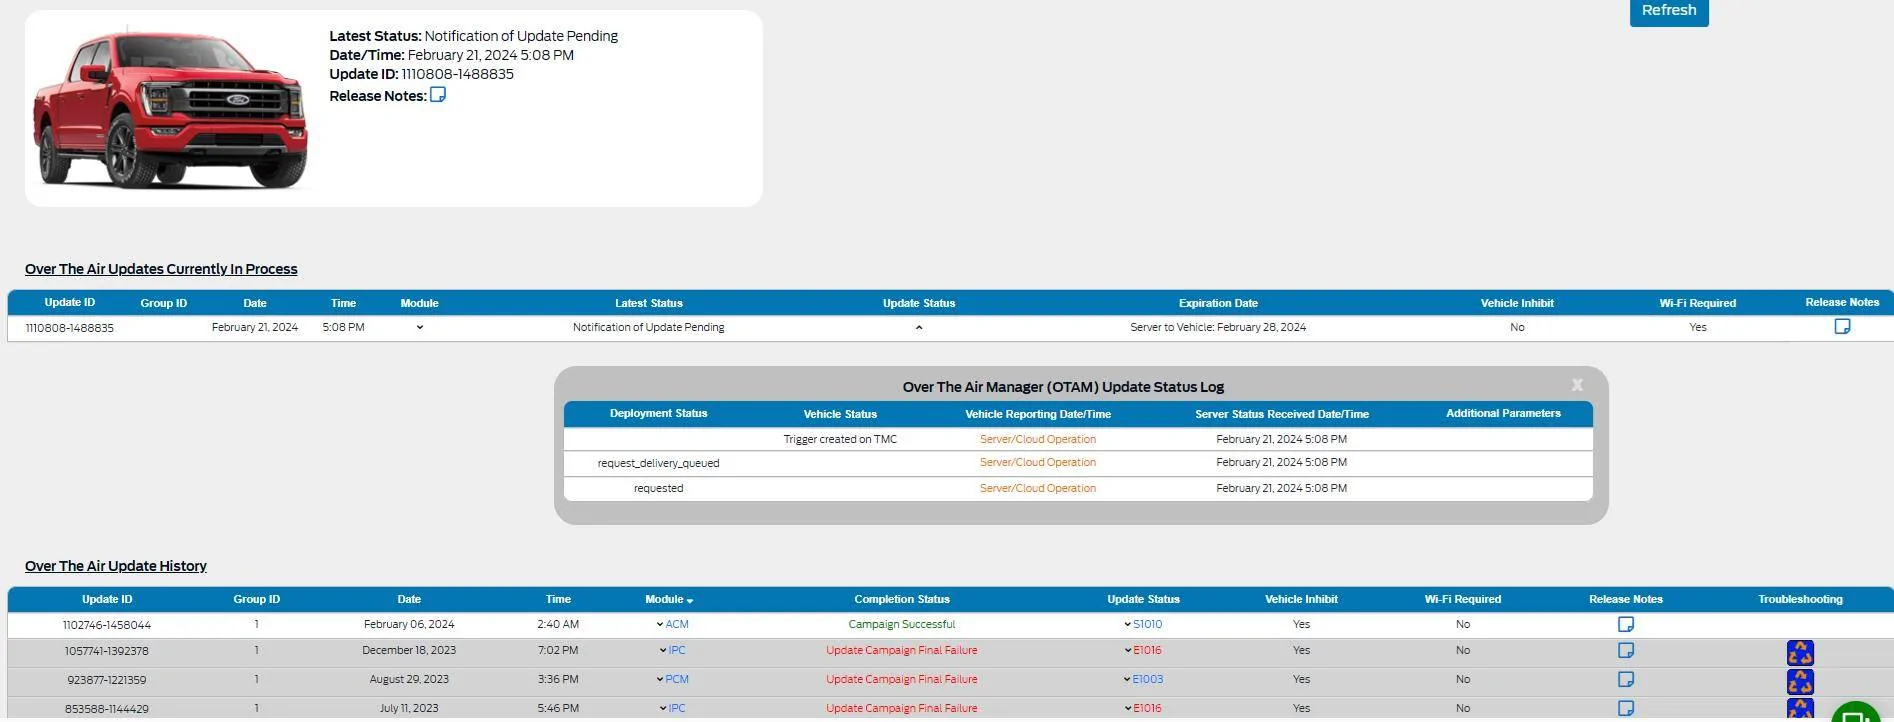1894x722 pixels.
Task: Open E1003 update status link
Action: (x=1148, y=679)
